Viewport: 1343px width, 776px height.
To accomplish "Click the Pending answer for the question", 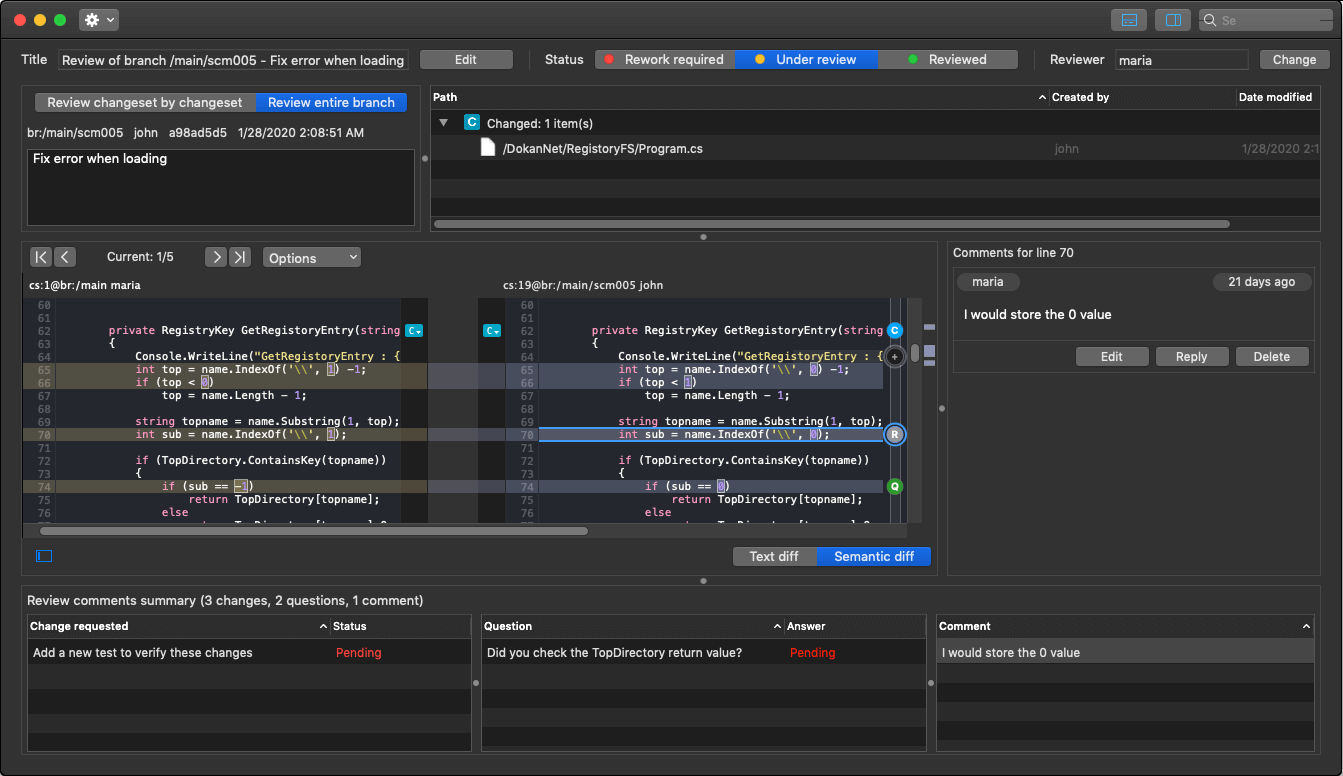I will (812, 652).
